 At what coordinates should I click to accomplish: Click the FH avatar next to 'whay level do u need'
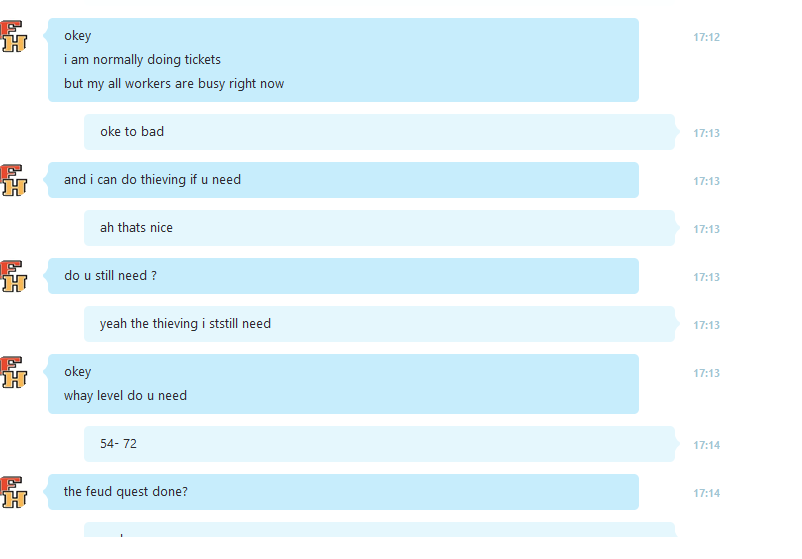pos(13,372)
